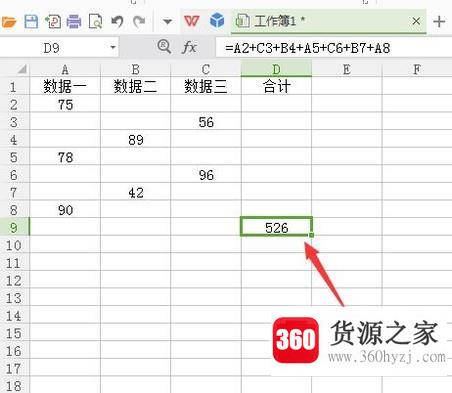Select row 1 header
This screenshot has width=452, height=393.
[x=14, y=87]
